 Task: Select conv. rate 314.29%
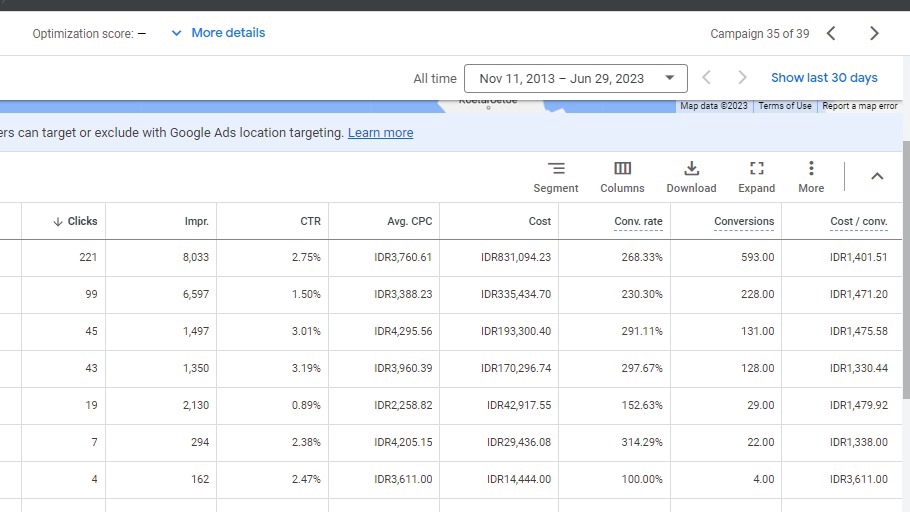641,442
